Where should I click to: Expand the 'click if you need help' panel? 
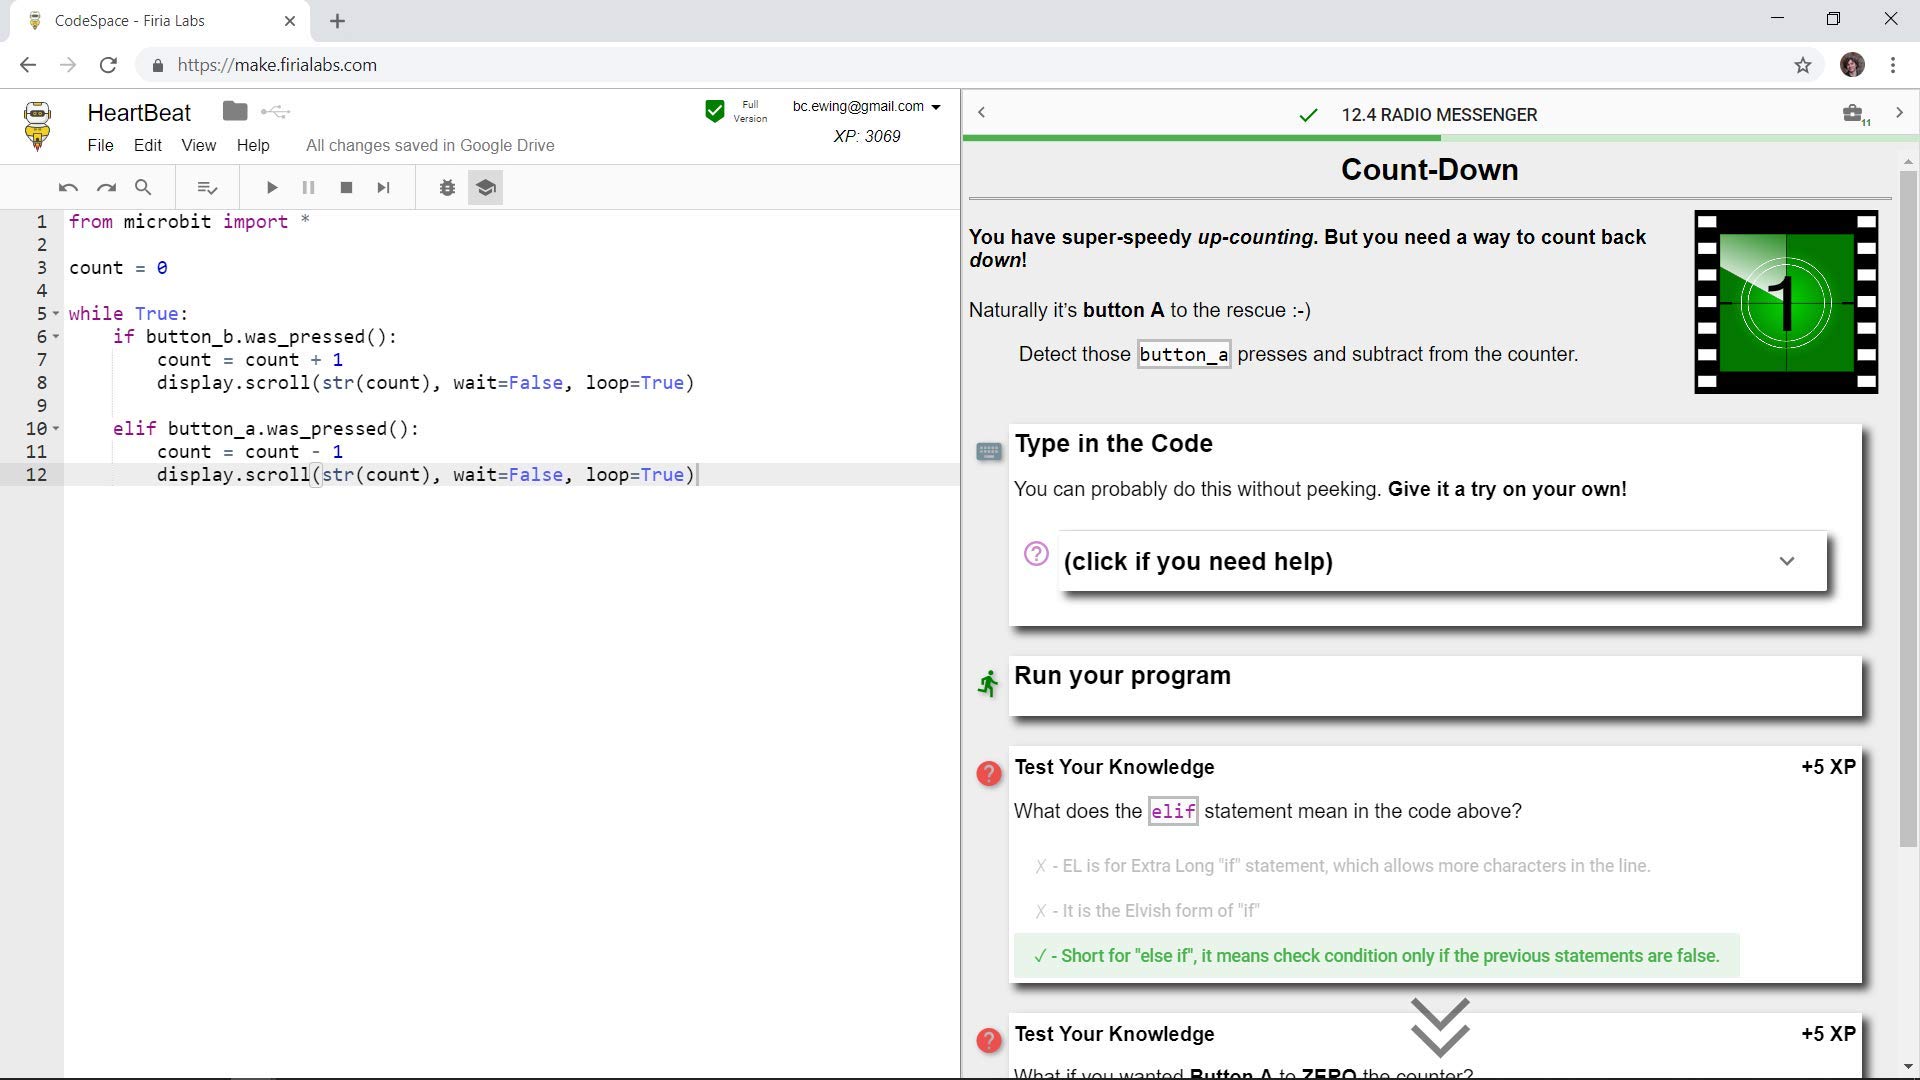pos(1442,561)
